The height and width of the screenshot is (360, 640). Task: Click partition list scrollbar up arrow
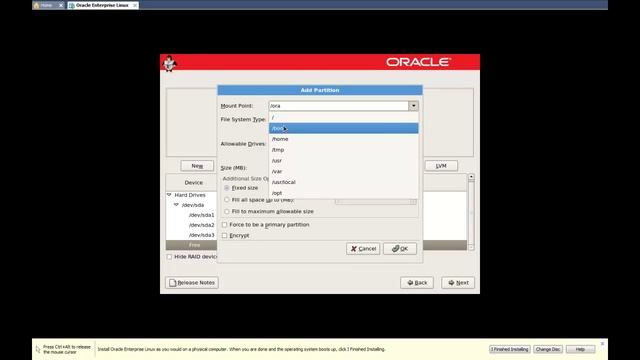click(x=471, y=177)
